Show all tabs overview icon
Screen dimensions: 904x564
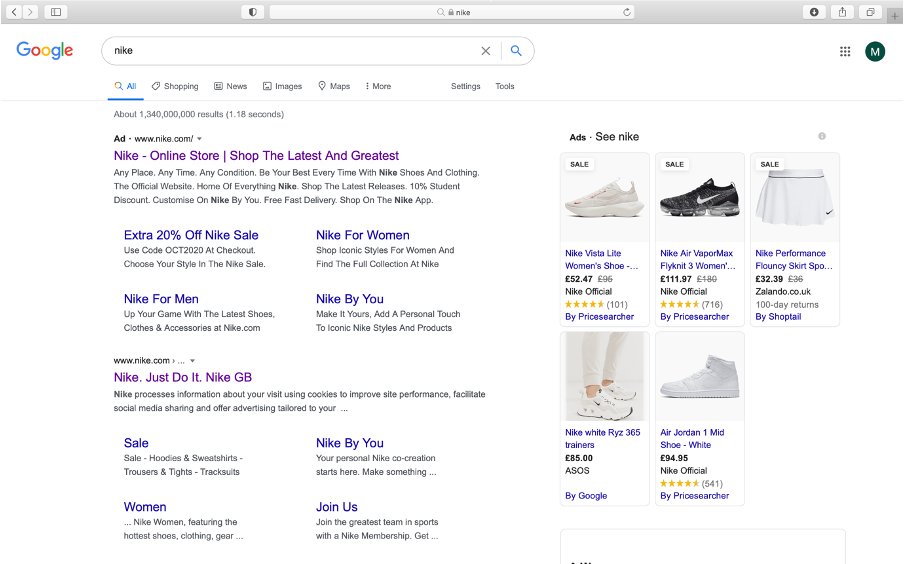(x=870, y=12)
